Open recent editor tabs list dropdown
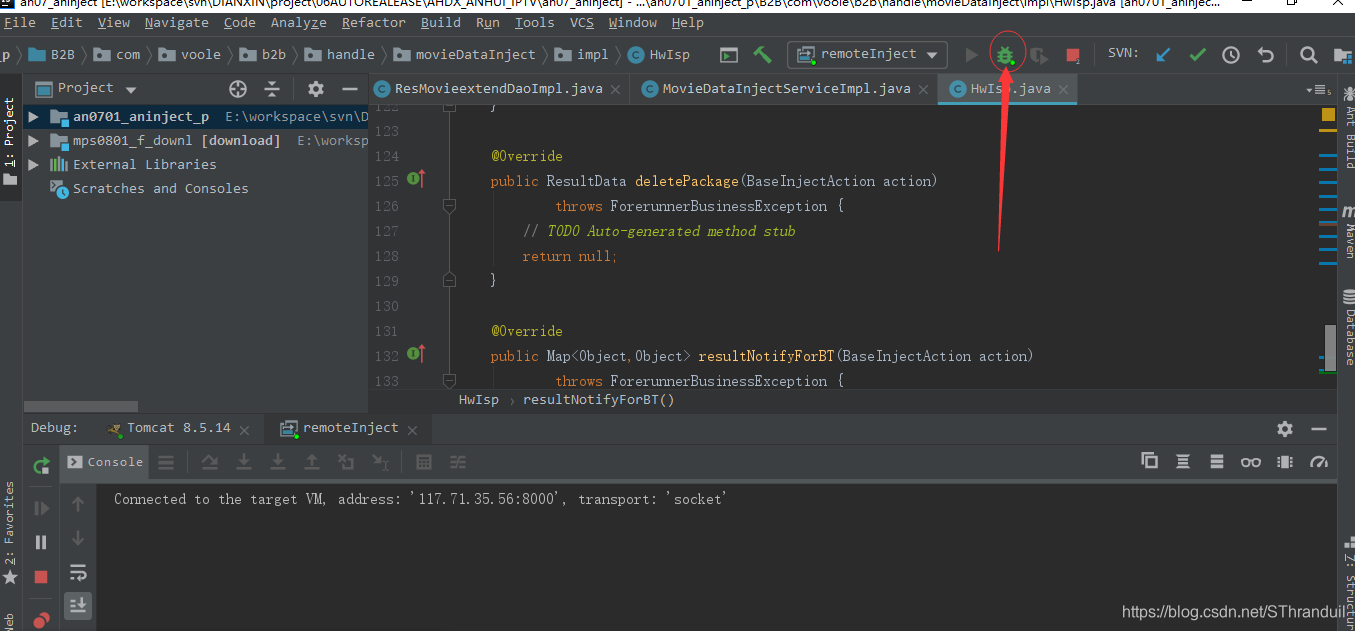Viewport: 1355px width, 631px height. 1316,90
